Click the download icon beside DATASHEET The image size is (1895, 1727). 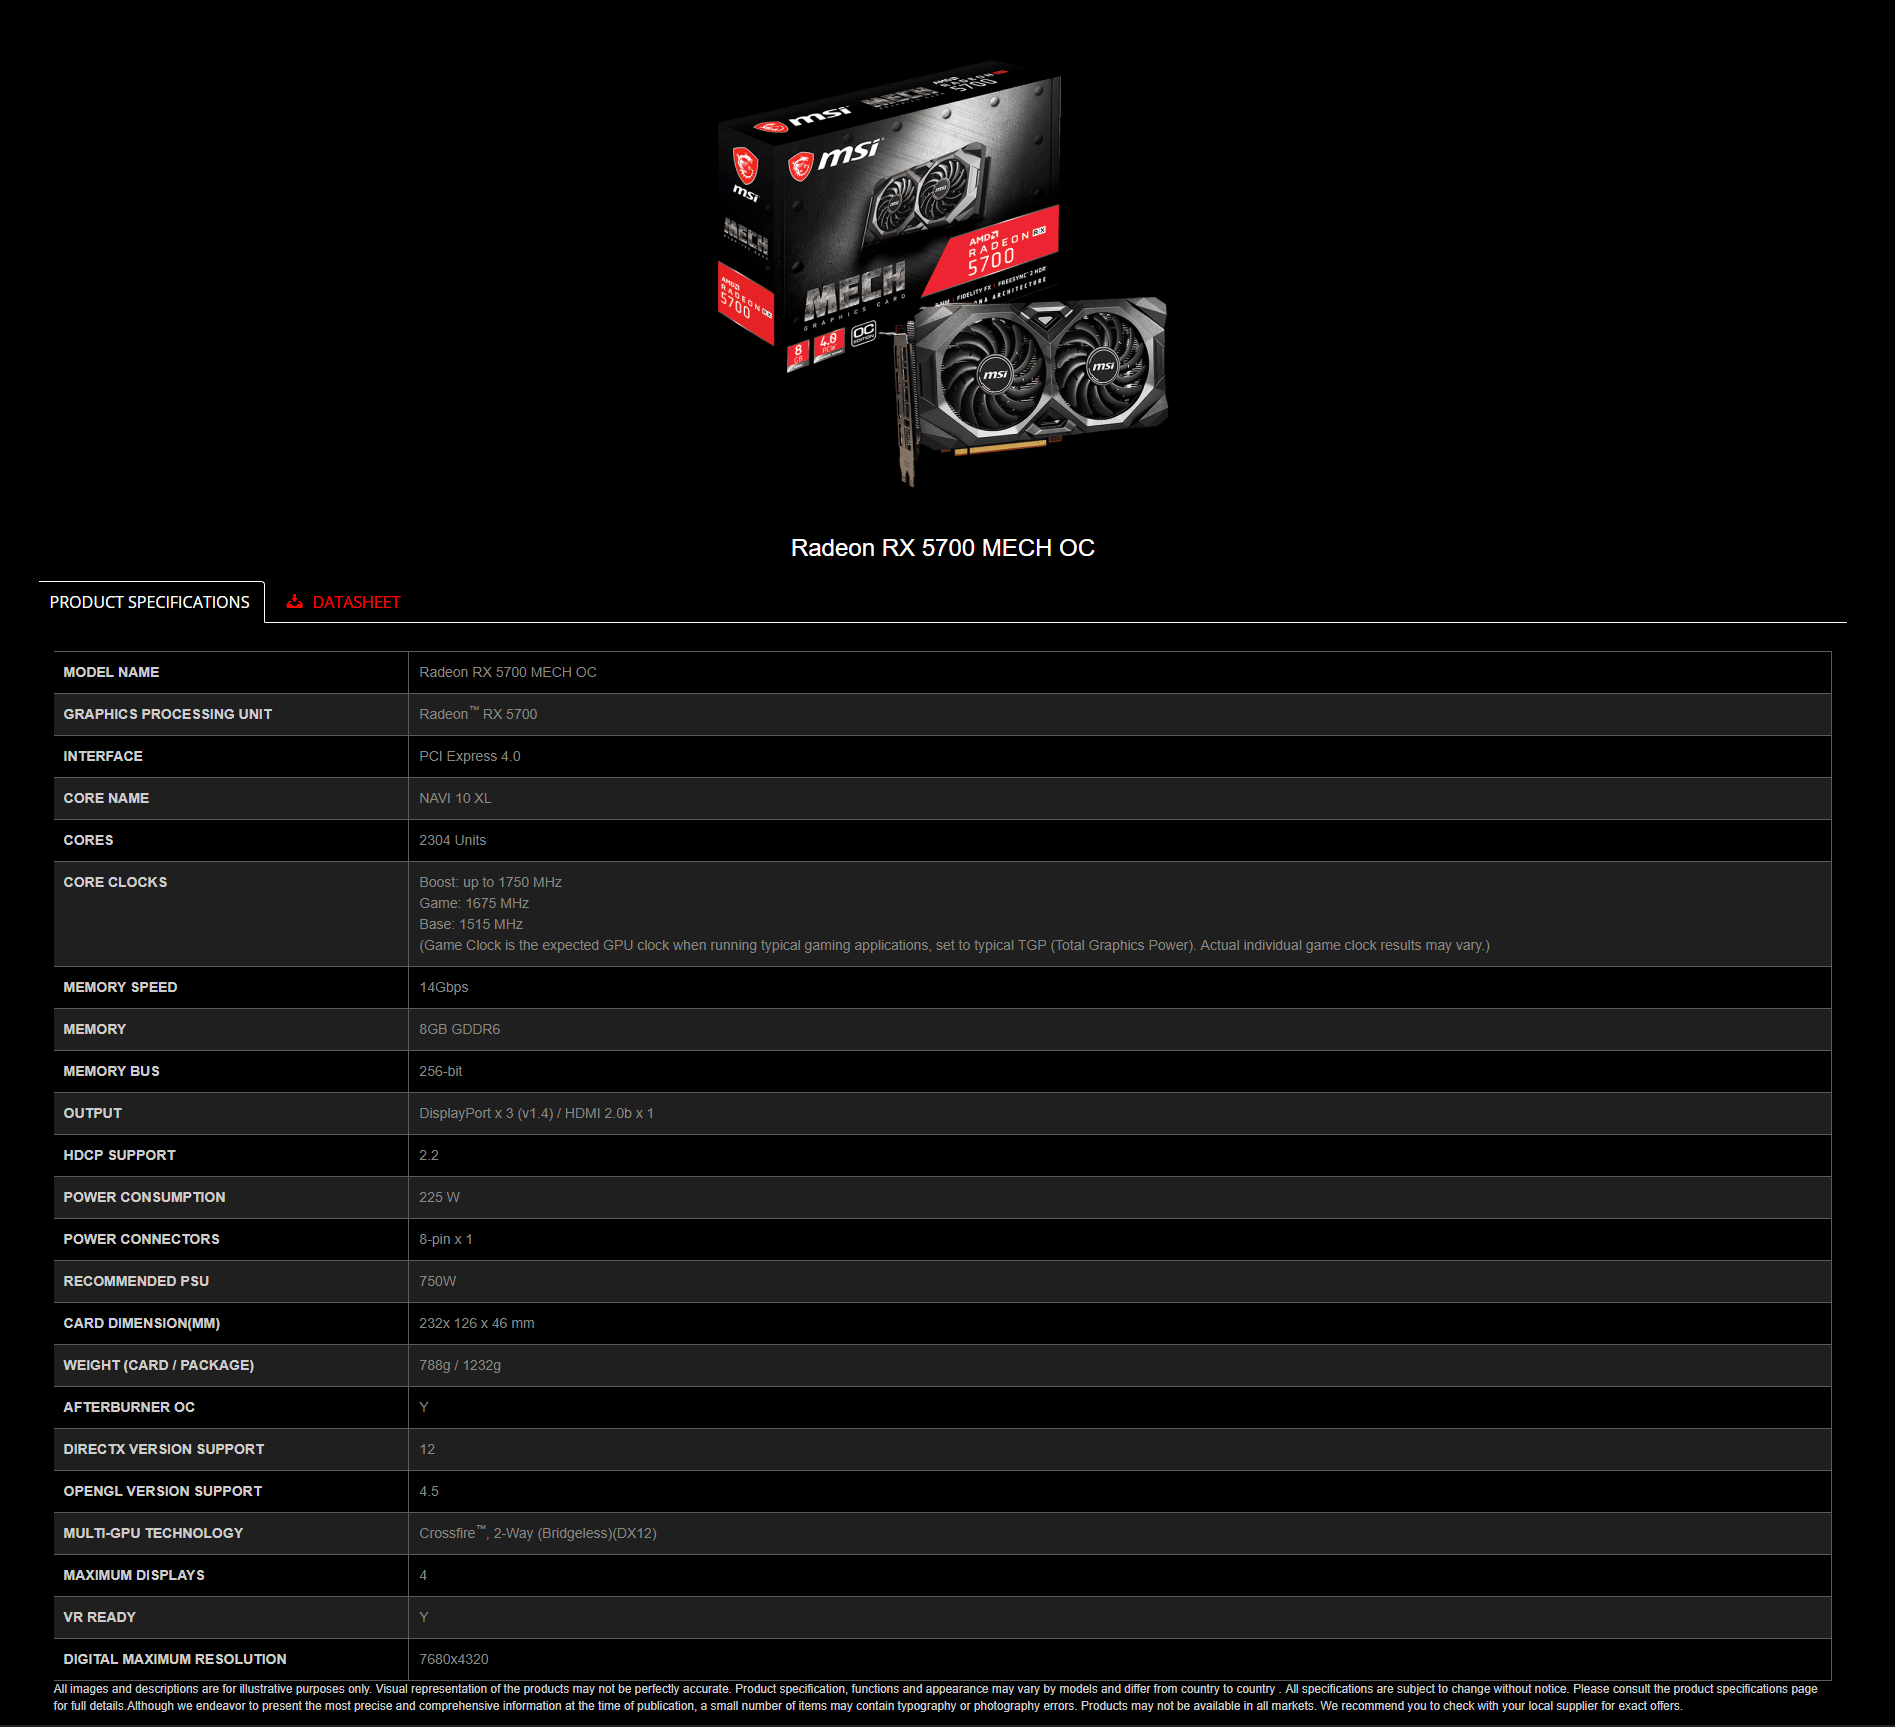coord(295,601)
